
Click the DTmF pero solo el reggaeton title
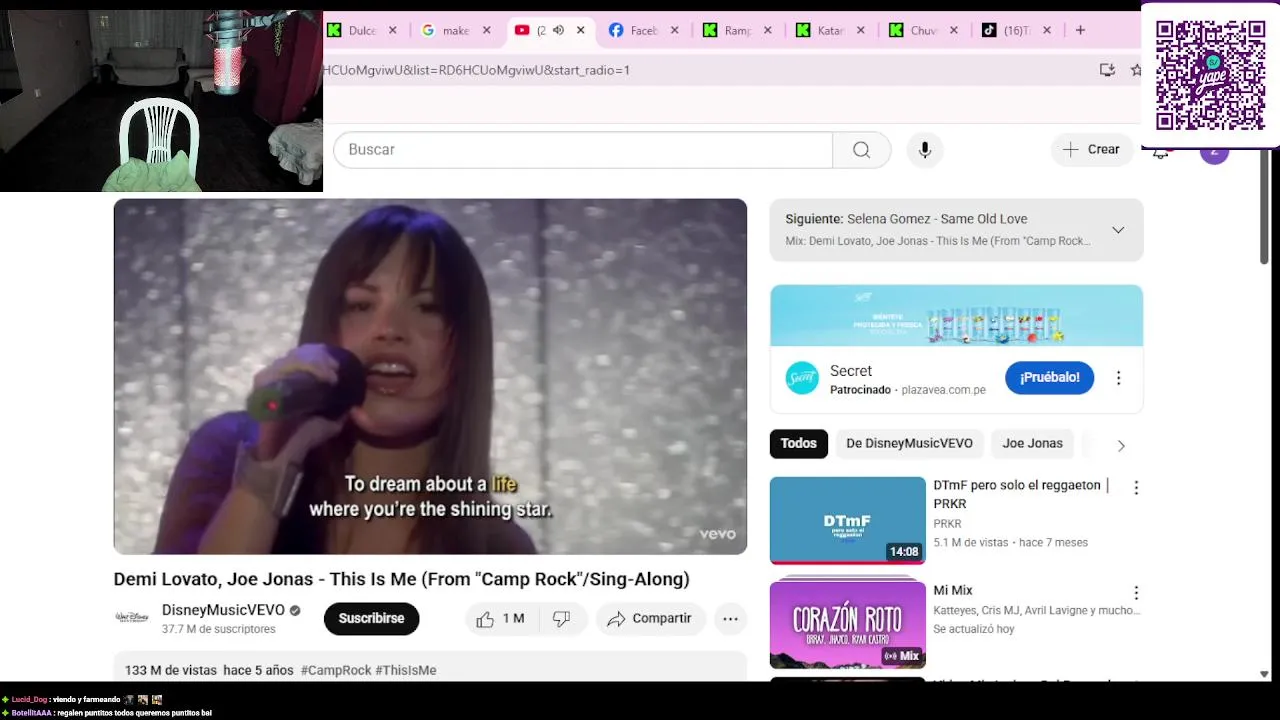pos(1022,495)
